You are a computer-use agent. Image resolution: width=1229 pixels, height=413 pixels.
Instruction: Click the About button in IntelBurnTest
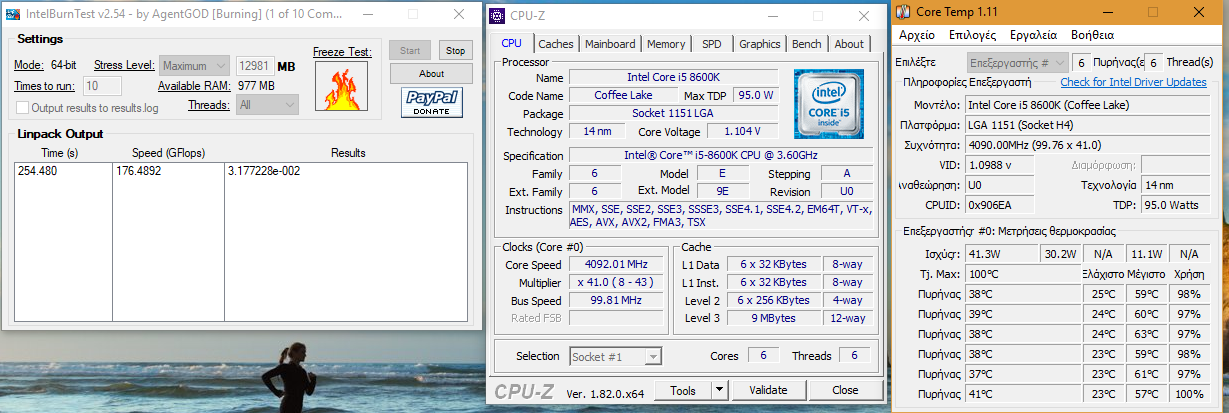[x=431, y=74]
